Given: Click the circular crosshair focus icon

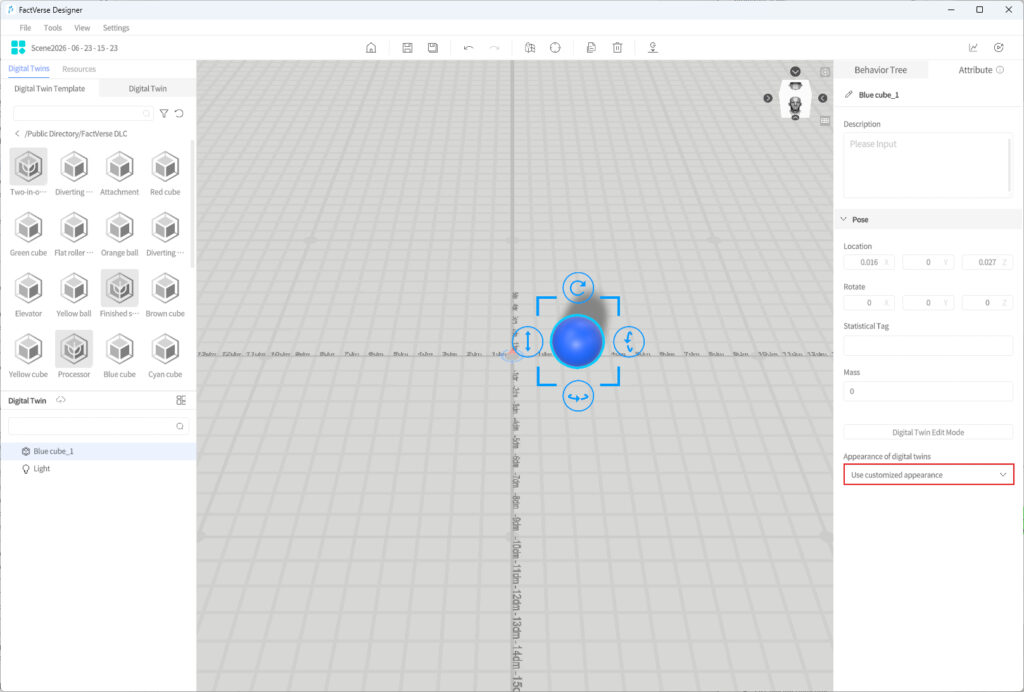Looking at the screenshot, I should (x=555, y=48).
